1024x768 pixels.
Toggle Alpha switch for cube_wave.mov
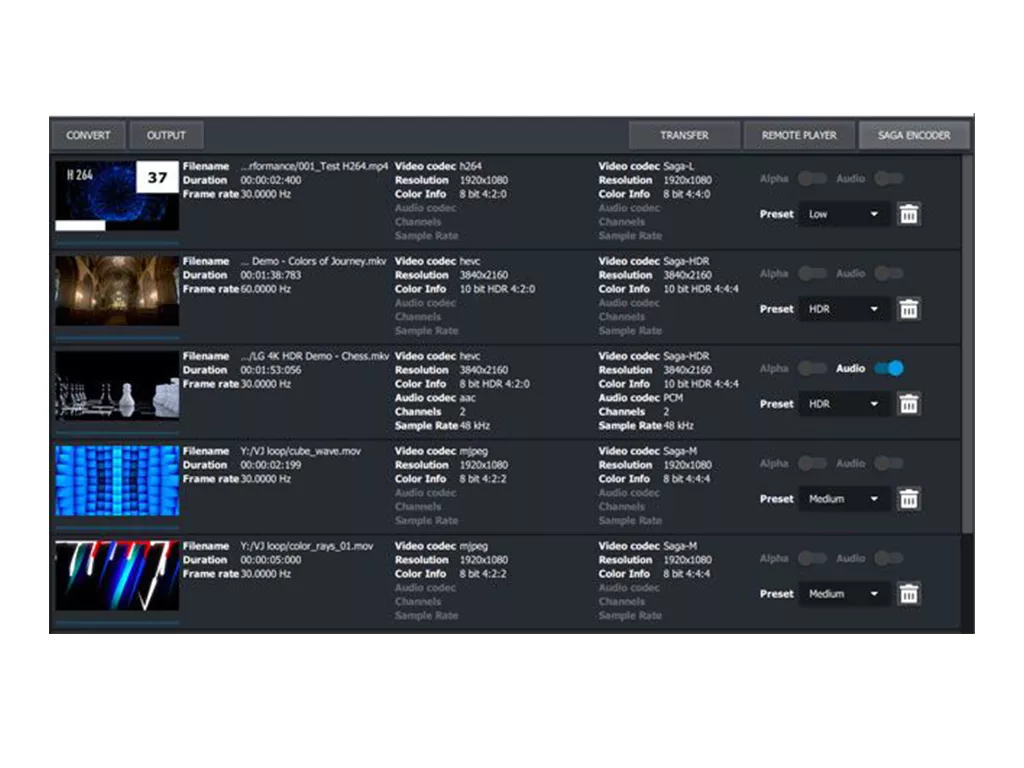[812, 463]
